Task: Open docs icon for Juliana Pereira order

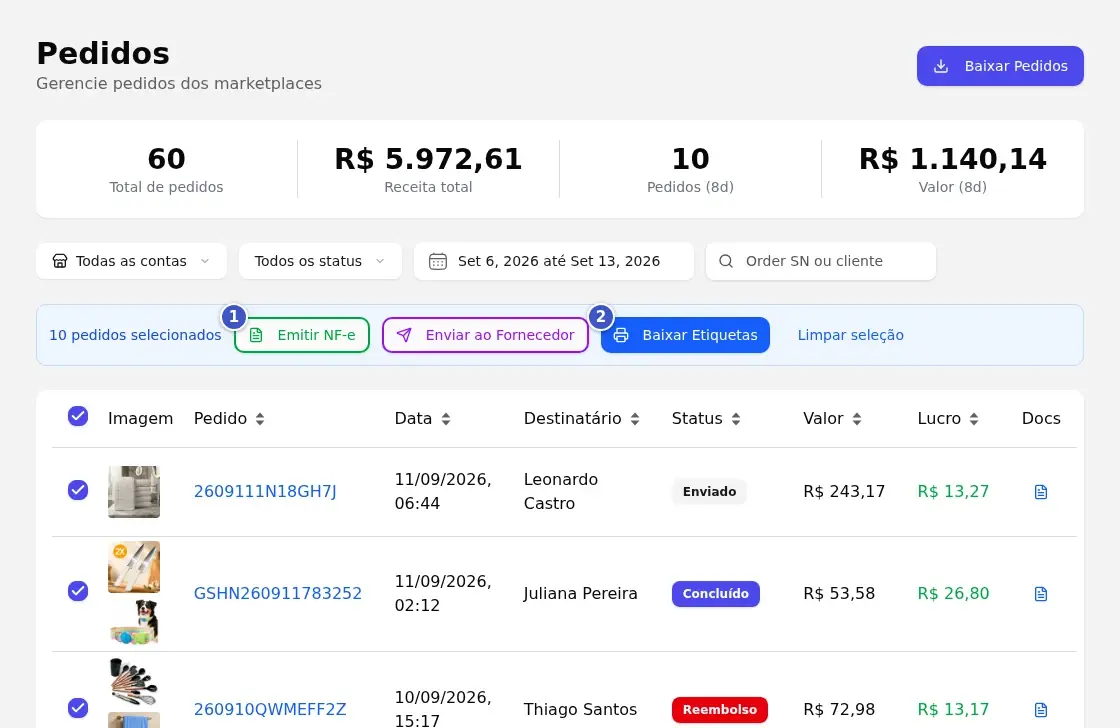Action: pos(1041,594)
